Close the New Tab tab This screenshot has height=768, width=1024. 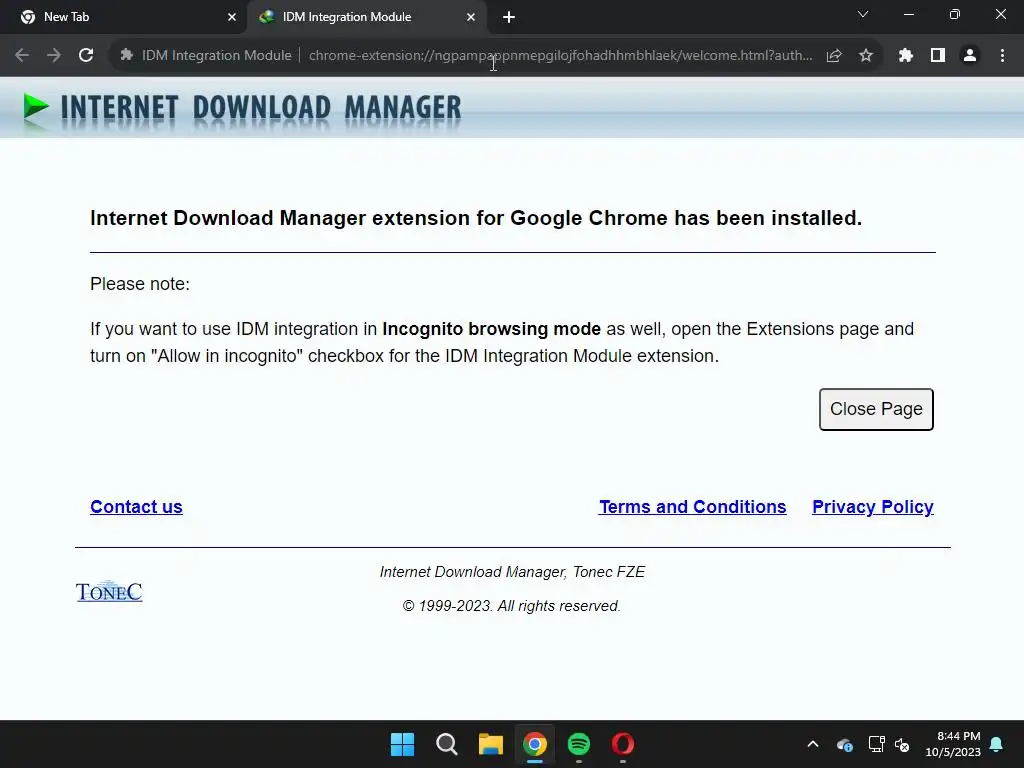click(x=232, y=17)
